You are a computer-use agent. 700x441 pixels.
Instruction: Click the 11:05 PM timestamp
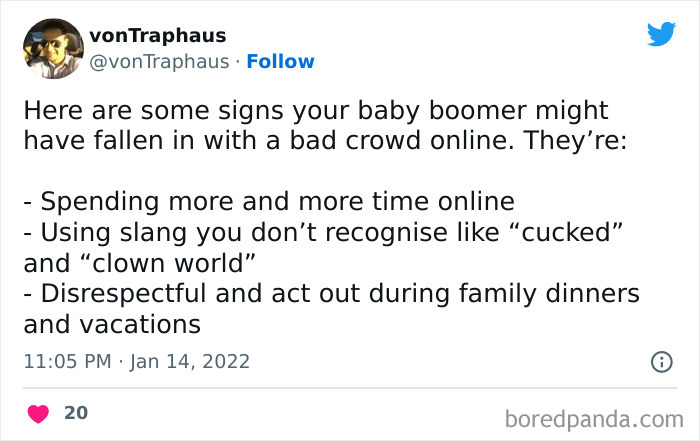pos(64,361)
